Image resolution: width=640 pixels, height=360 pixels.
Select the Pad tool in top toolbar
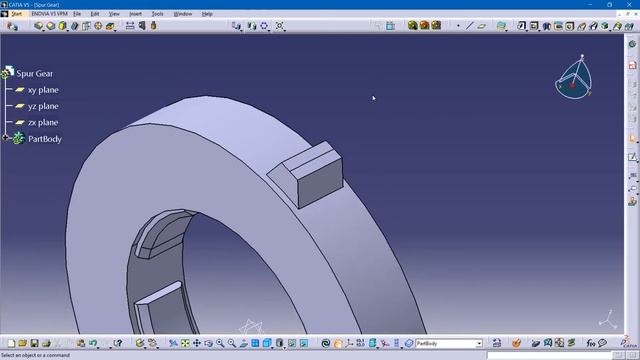pyautogui.click(x=521, y=26)
